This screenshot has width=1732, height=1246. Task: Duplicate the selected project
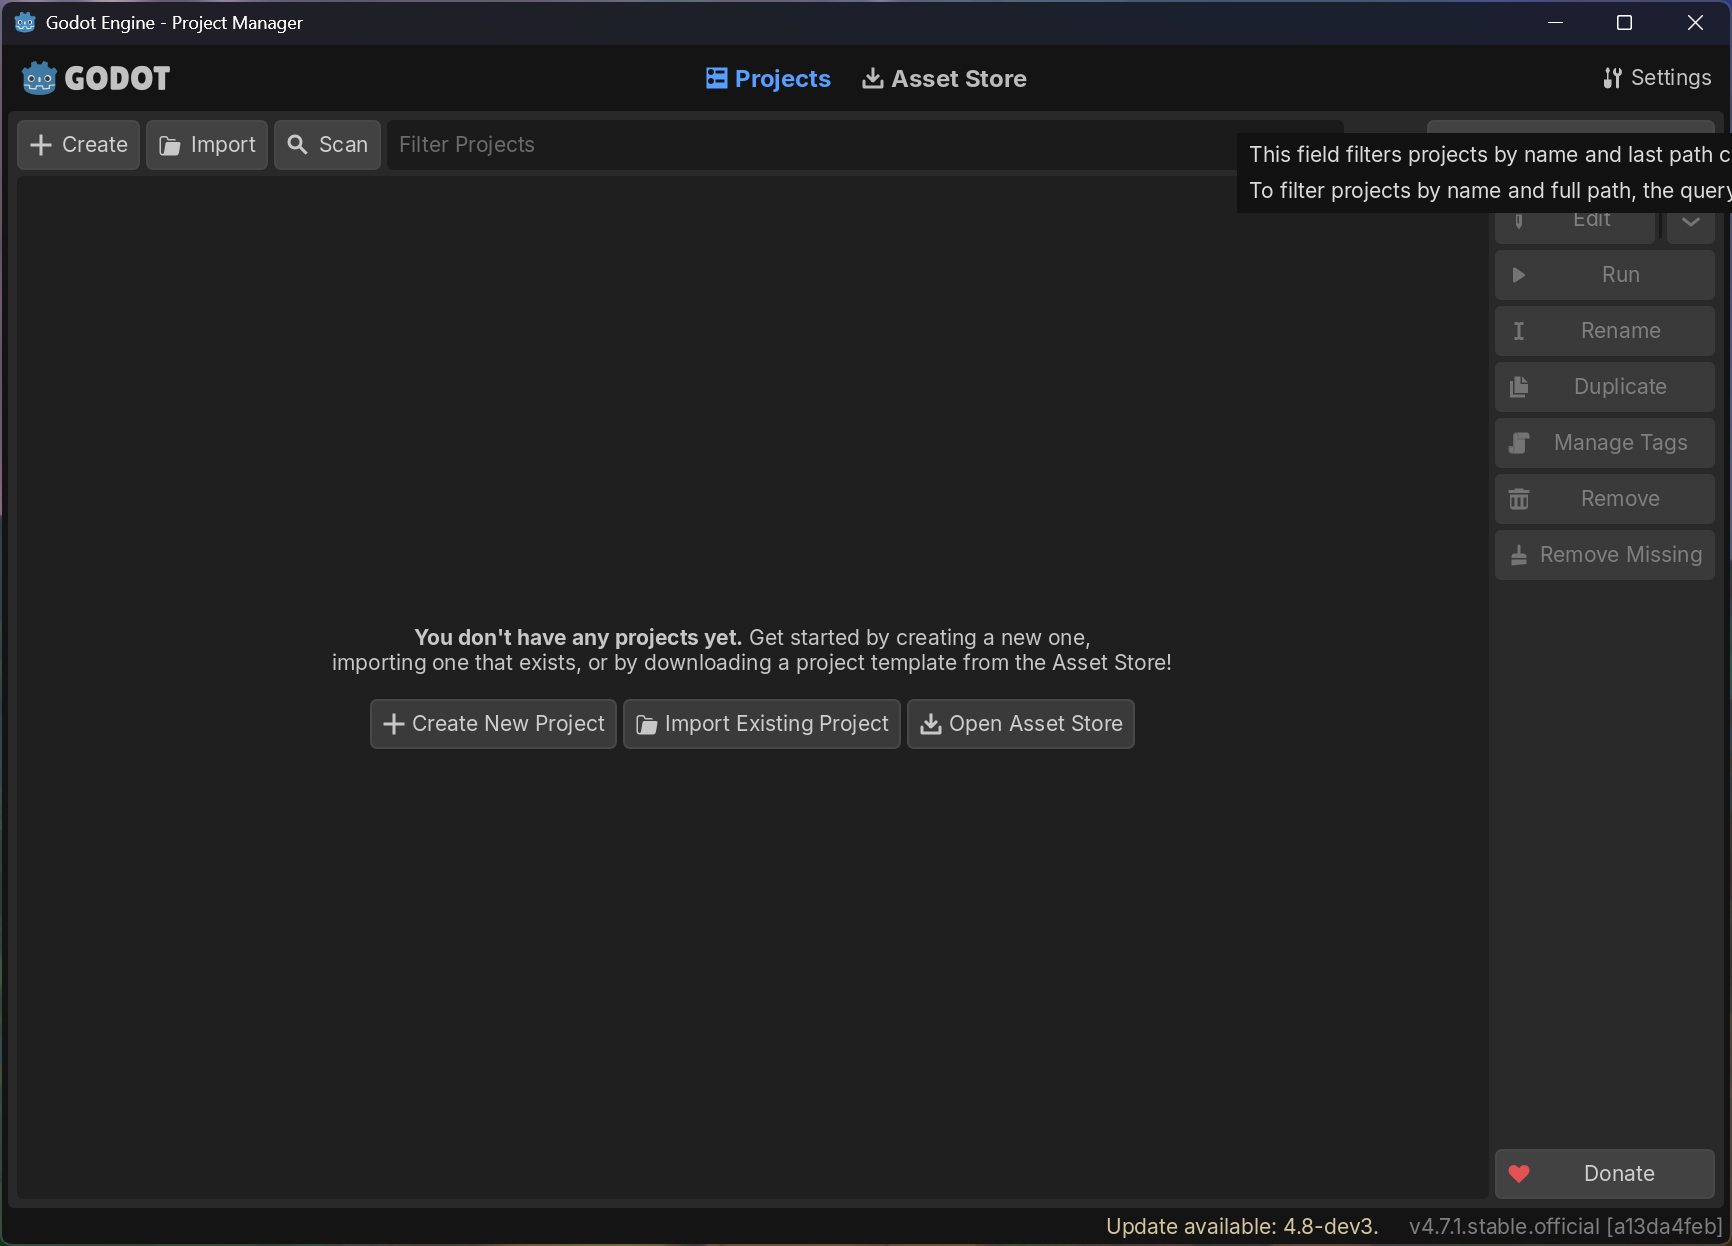pyautogui.click(x=1605, y=387)
